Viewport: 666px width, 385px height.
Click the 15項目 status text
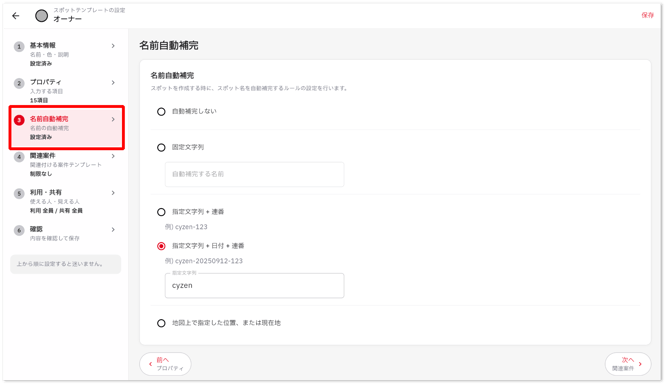click(39, 101)
